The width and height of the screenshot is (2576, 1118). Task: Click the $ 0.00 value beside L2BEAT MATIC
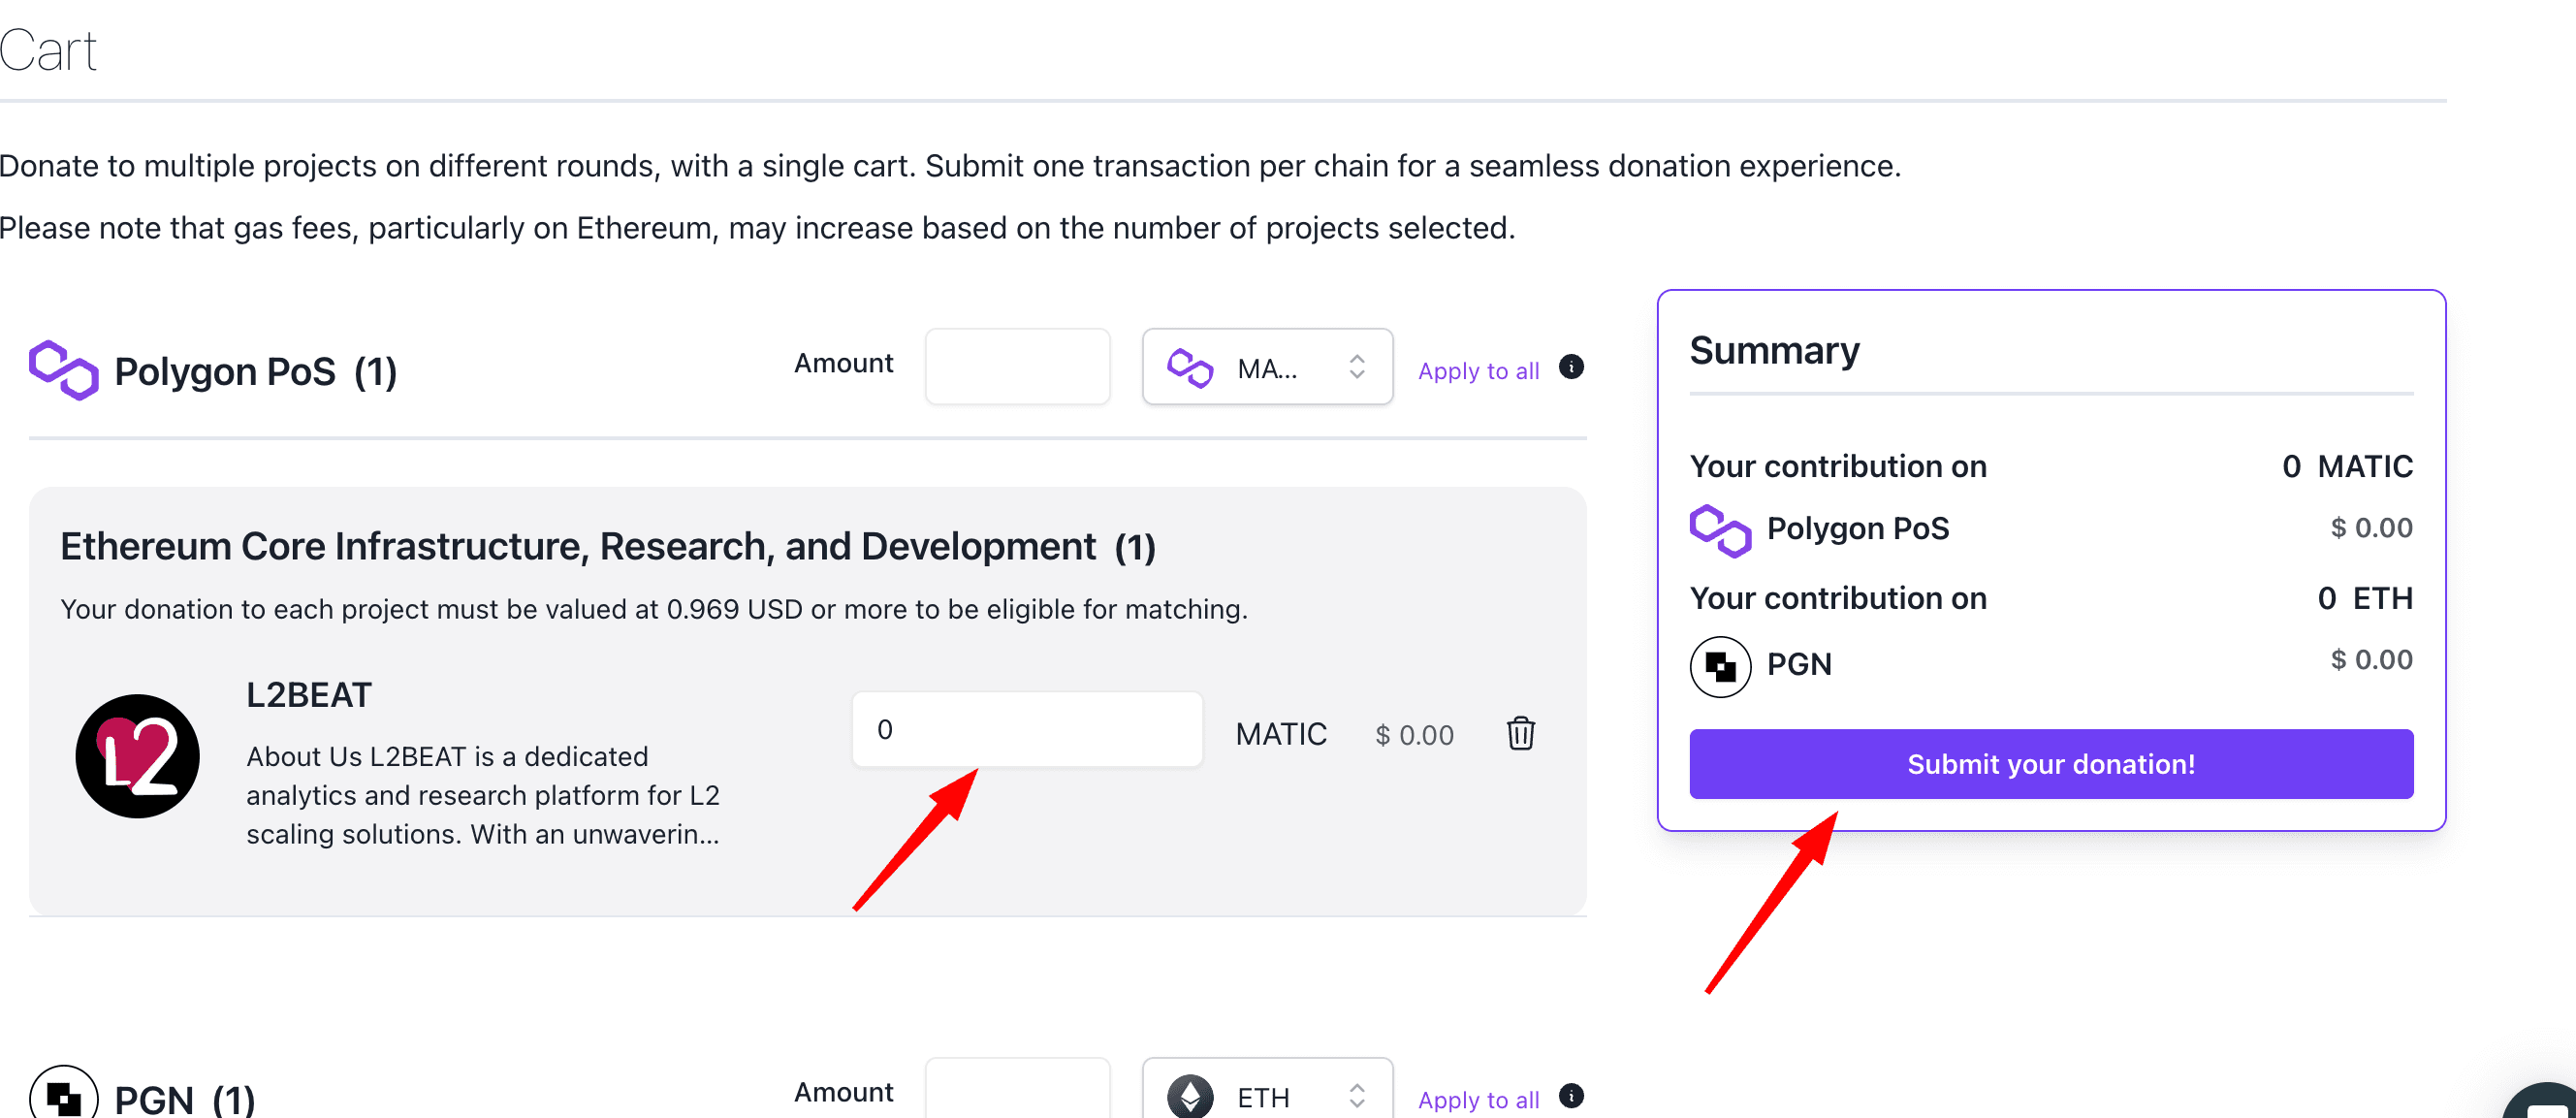[x=1414, y=736]
